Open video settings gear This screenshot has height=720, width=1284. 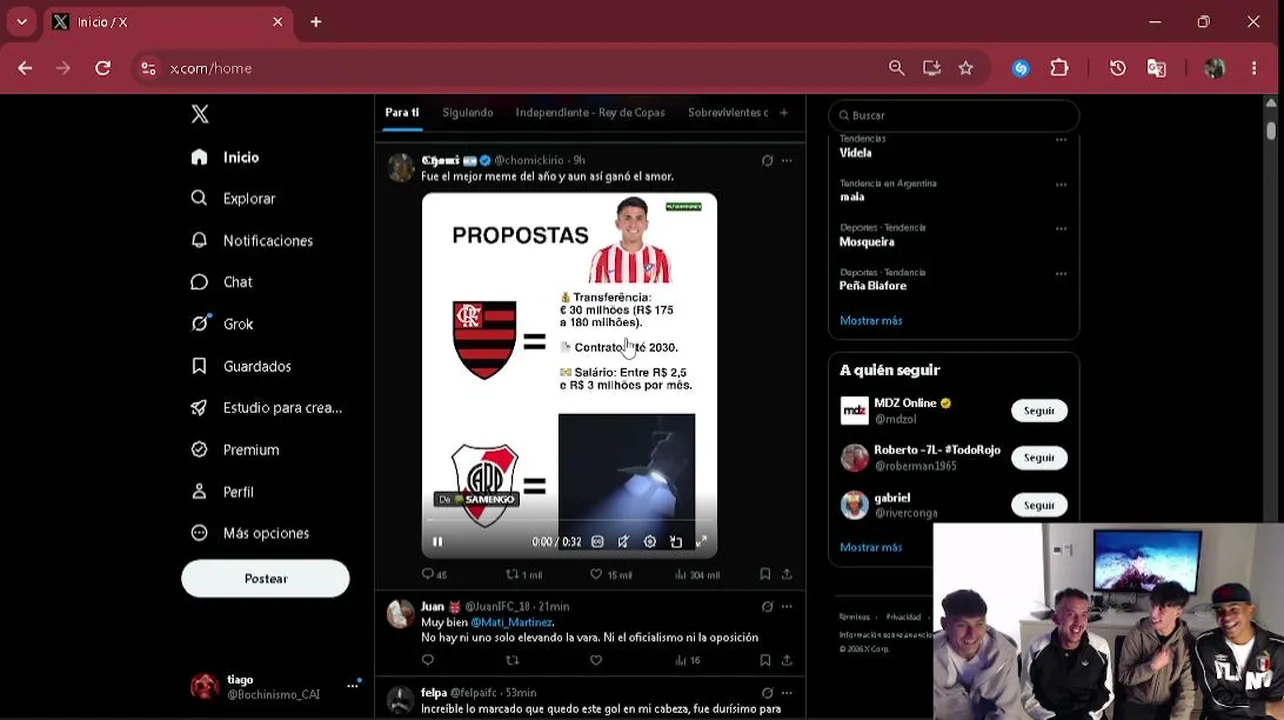click(x=650, y=542)
